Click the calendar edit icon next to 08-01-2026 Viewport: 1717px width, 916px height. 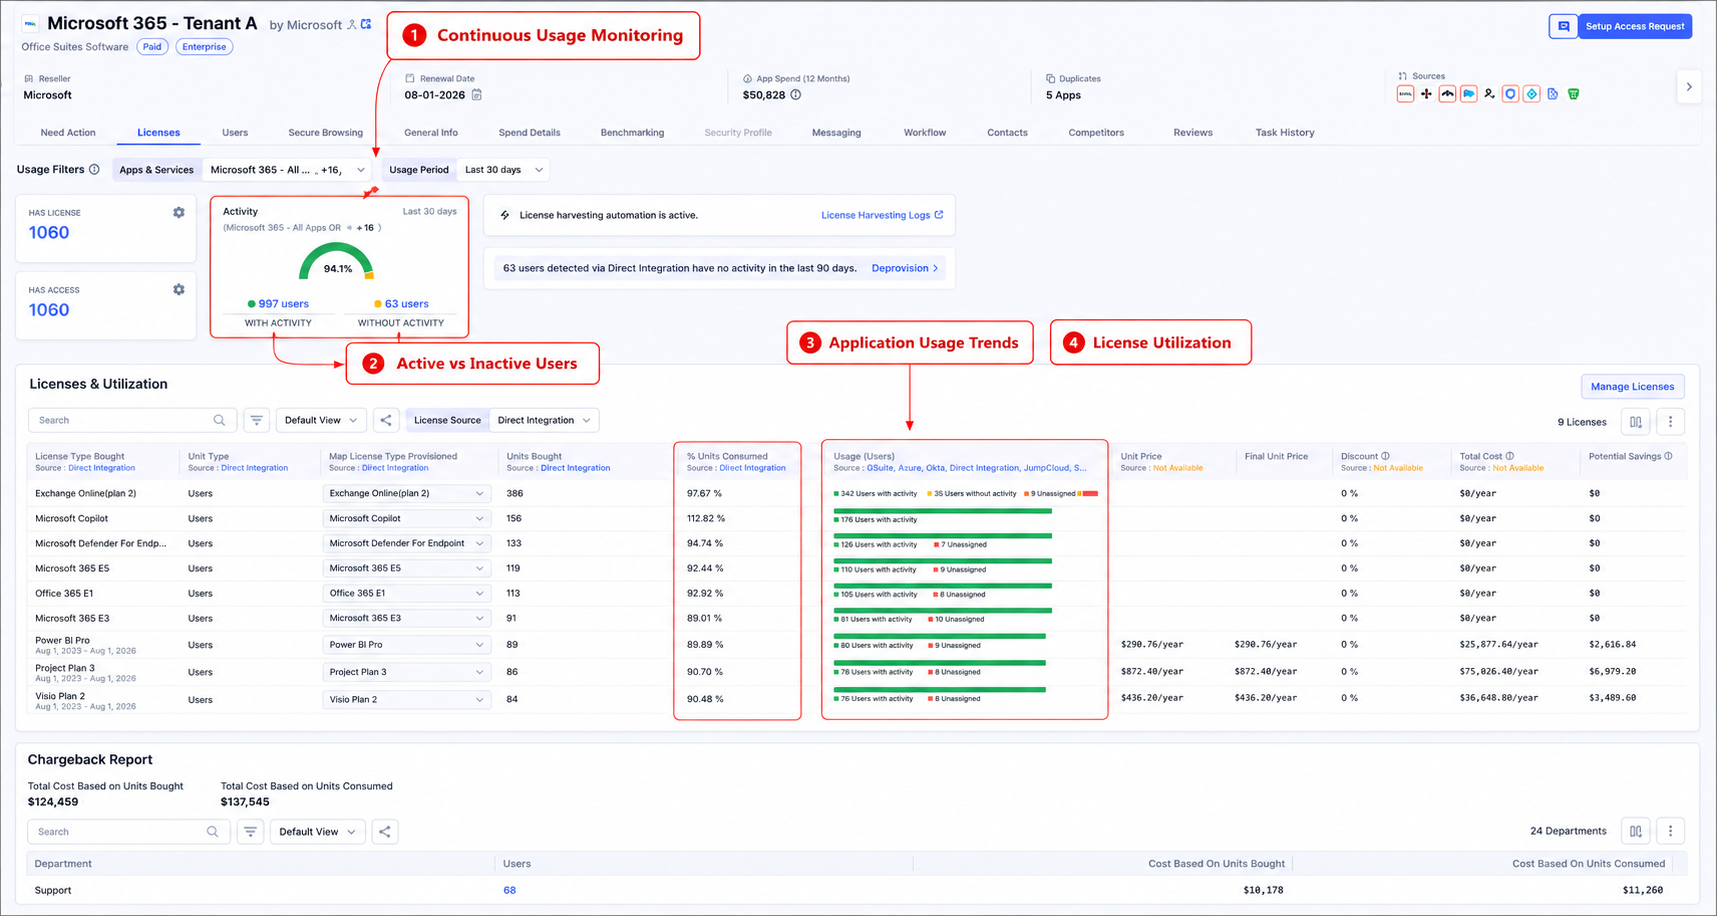click(477, 95)
